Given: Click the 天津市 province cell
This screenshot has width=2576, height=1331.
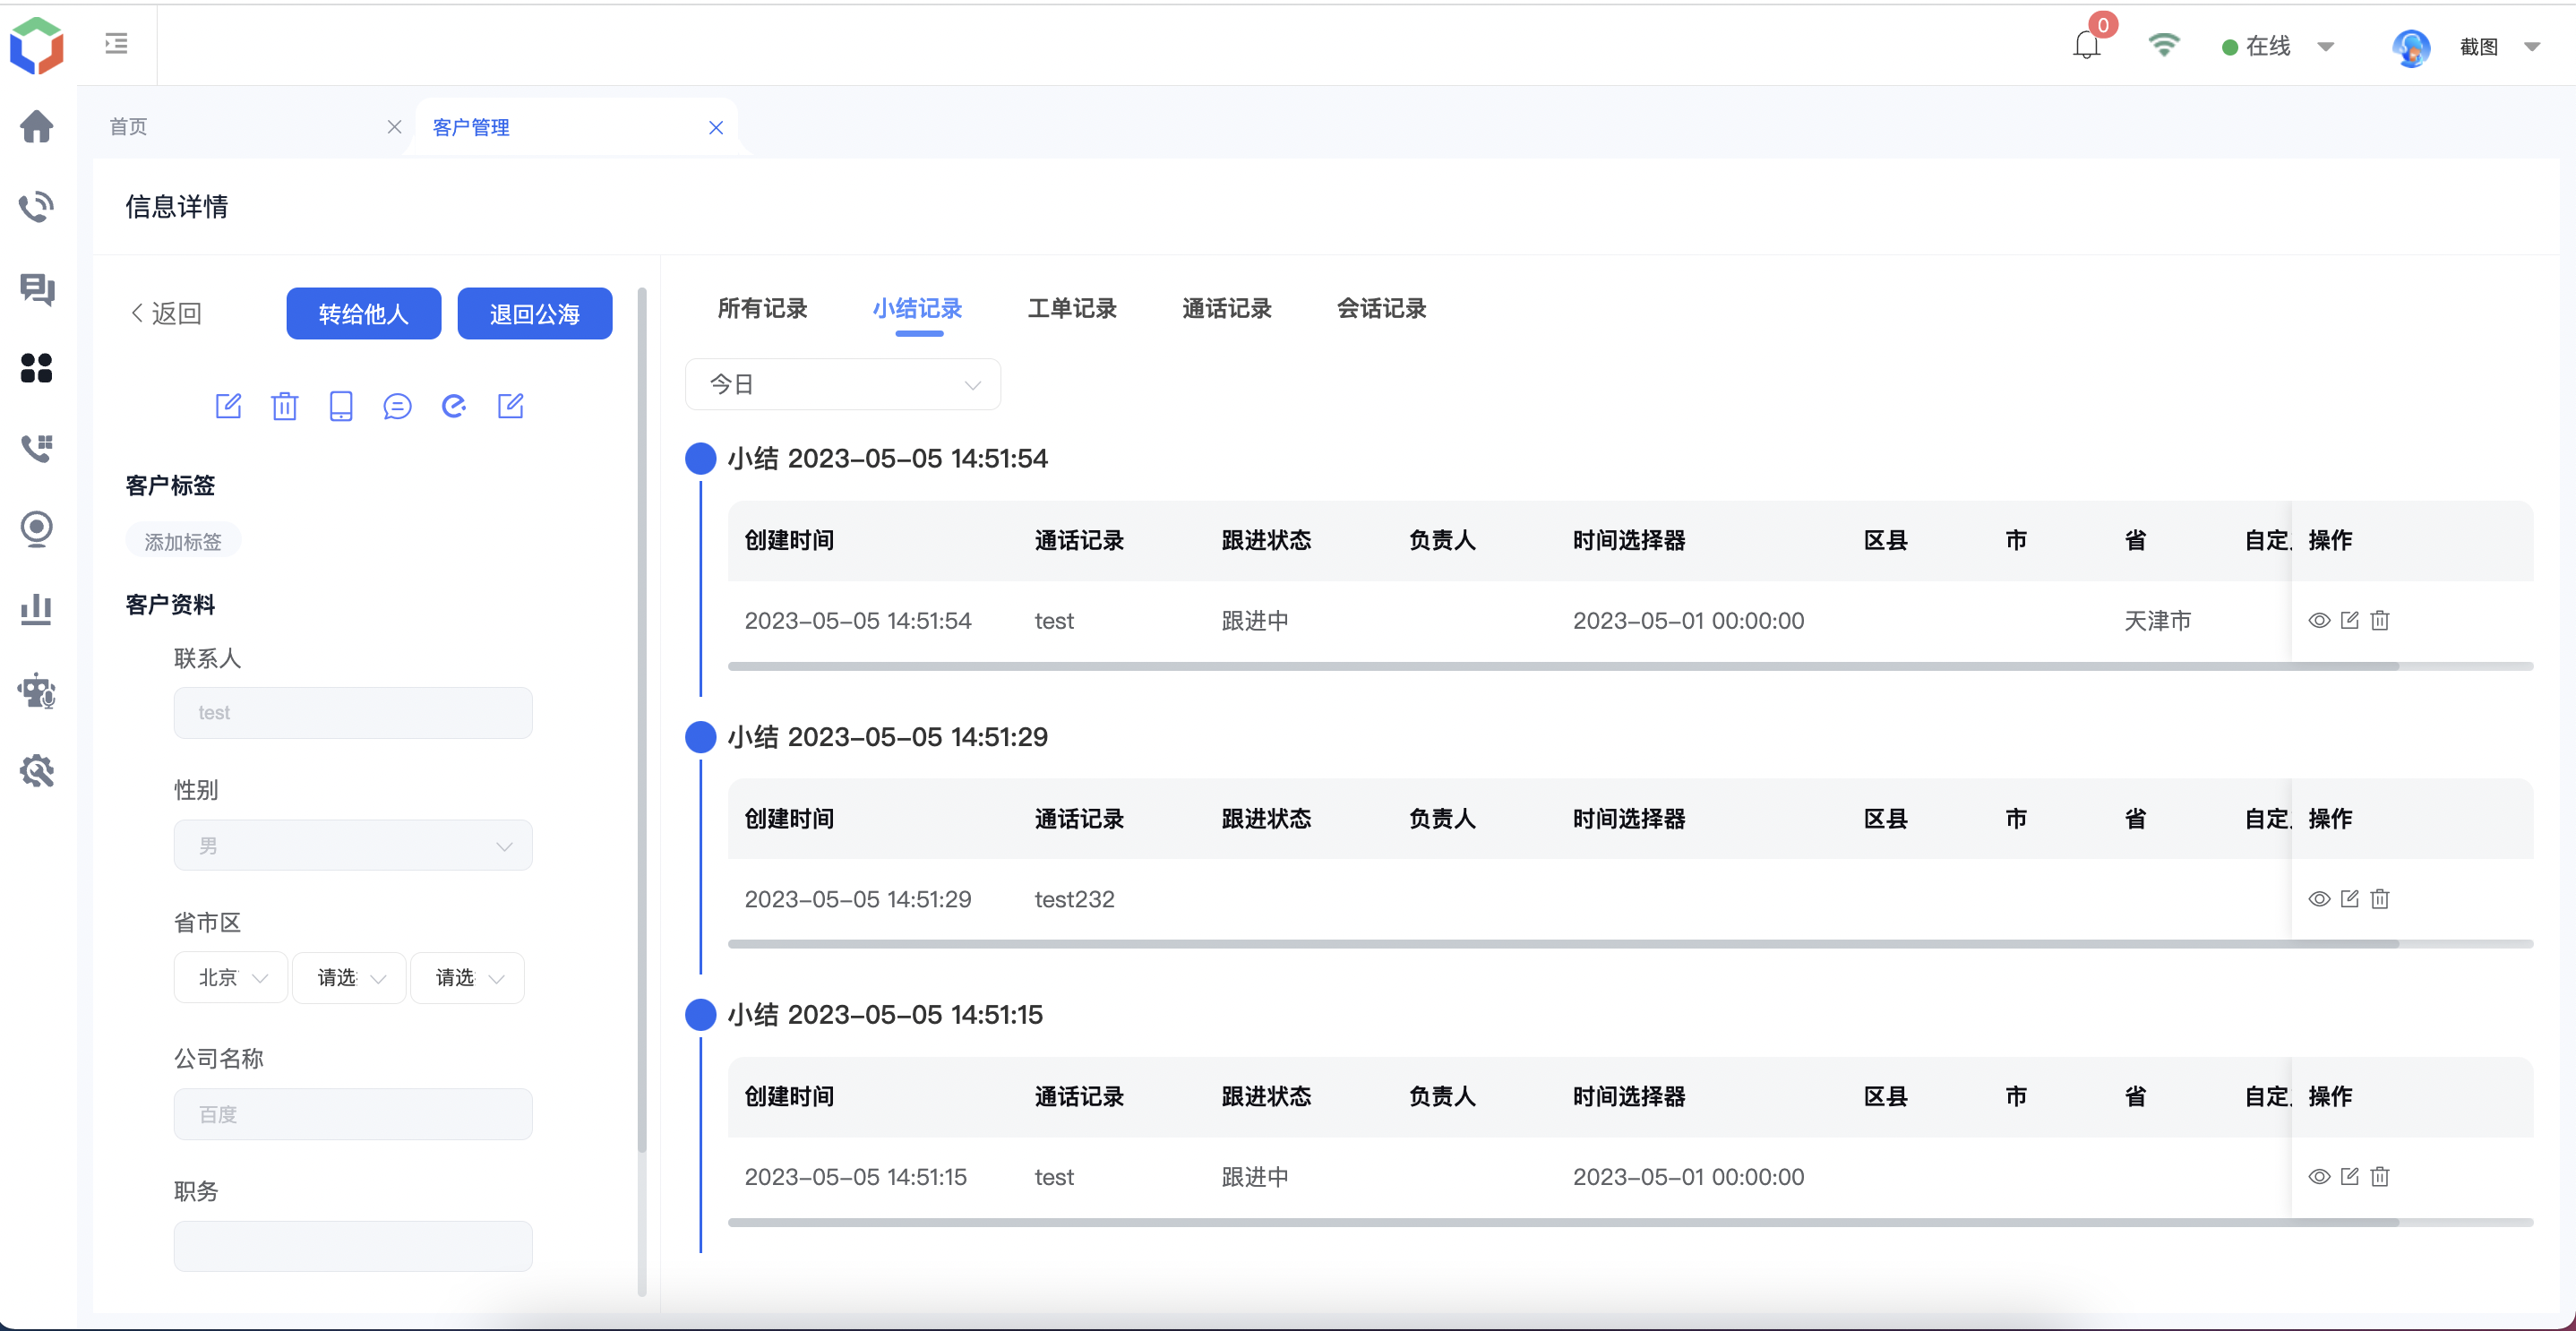Looking at the screenshot, I should (x=2157, y=620).
